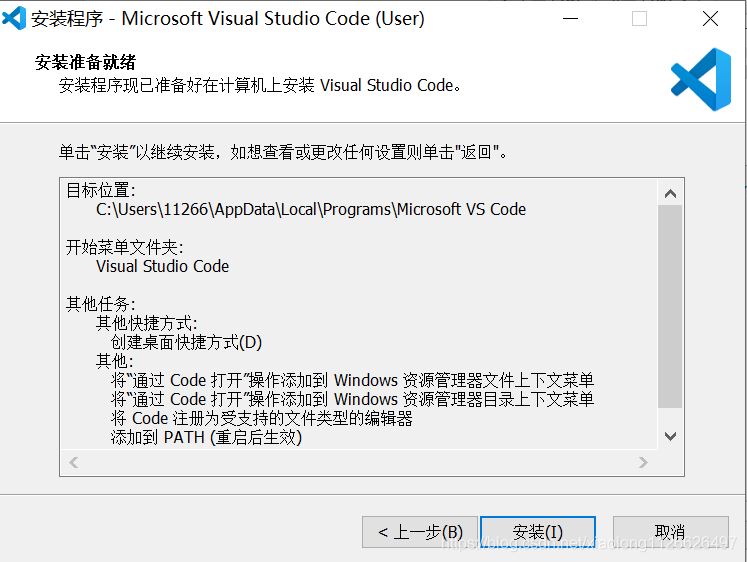This screenshot has height=562, width=747.
Task: Start installation with the 安装(I) button
Action: [x=538, y=532]
